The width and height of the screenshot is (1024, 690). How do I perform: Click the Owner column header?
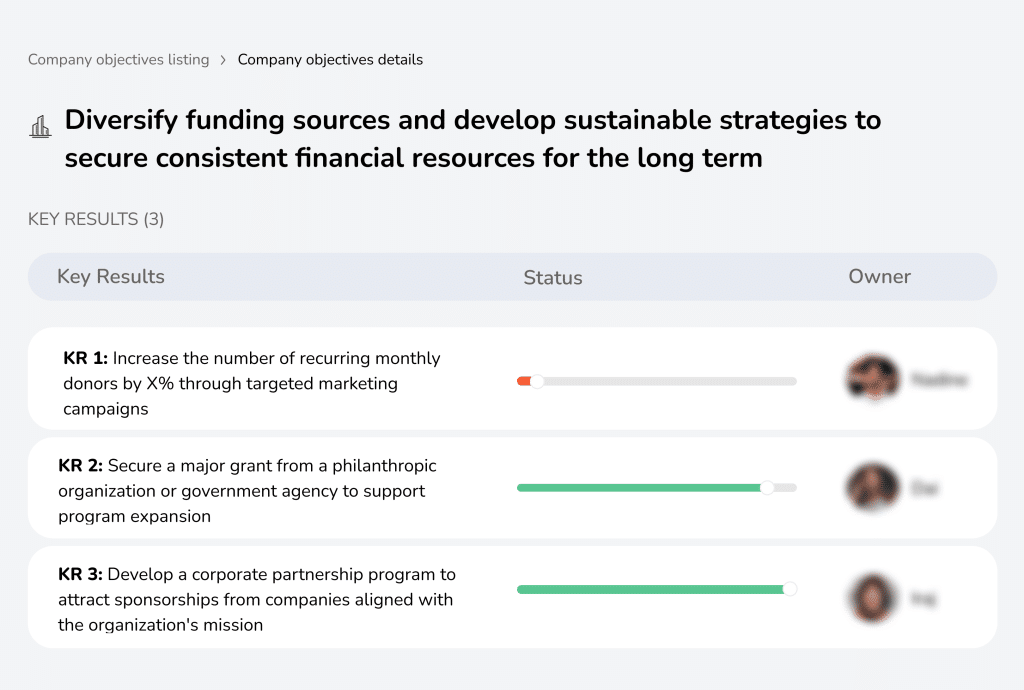coord(879,277)
